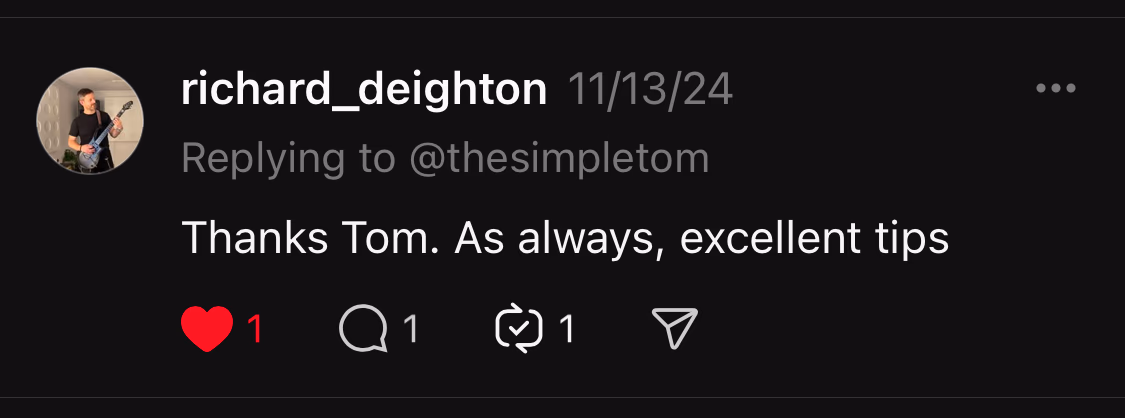Unlike the post using the red heart
1125x418 pixels.
click(207, 329)
